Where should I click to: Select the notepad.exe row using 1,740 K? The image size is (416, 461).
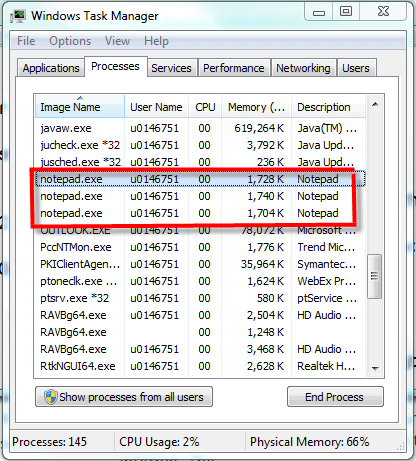[200, 196]
